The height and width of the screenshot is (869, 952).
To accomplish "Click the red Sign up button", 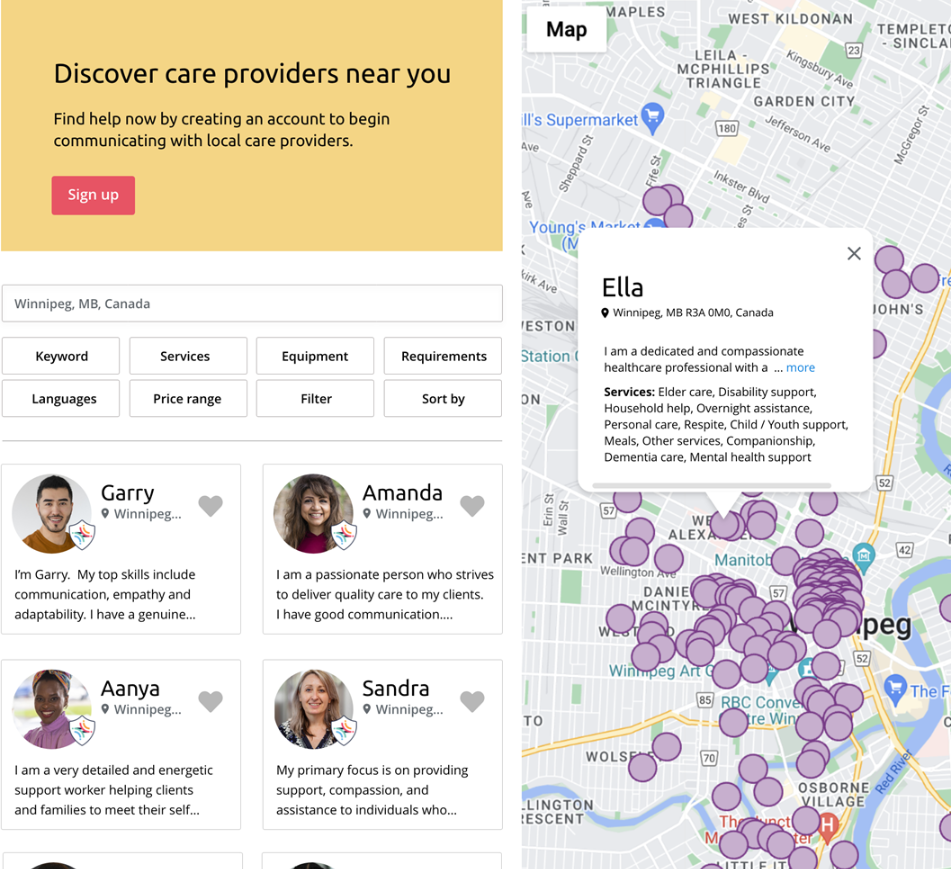I will [93, 195].
